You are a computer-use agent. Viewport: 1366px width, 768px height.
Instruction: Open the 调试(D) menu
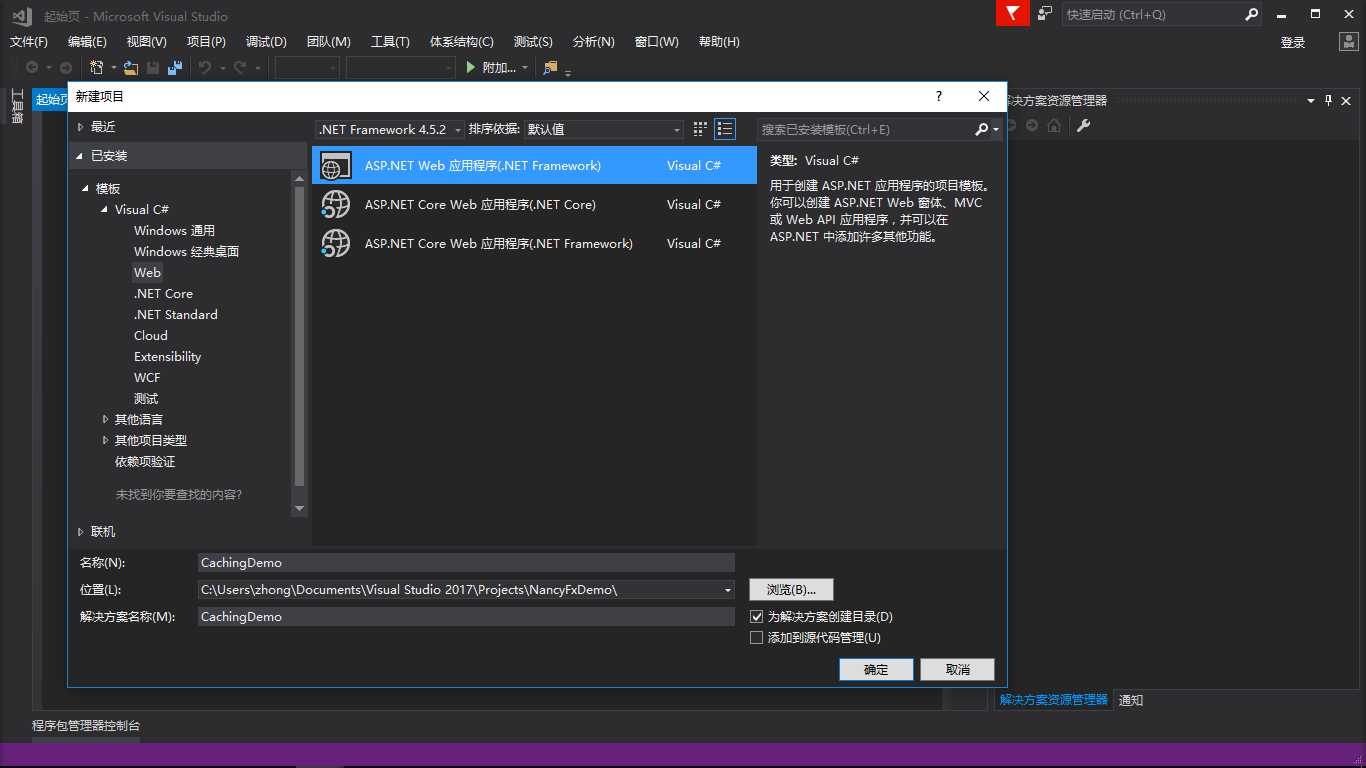[266, 41]
